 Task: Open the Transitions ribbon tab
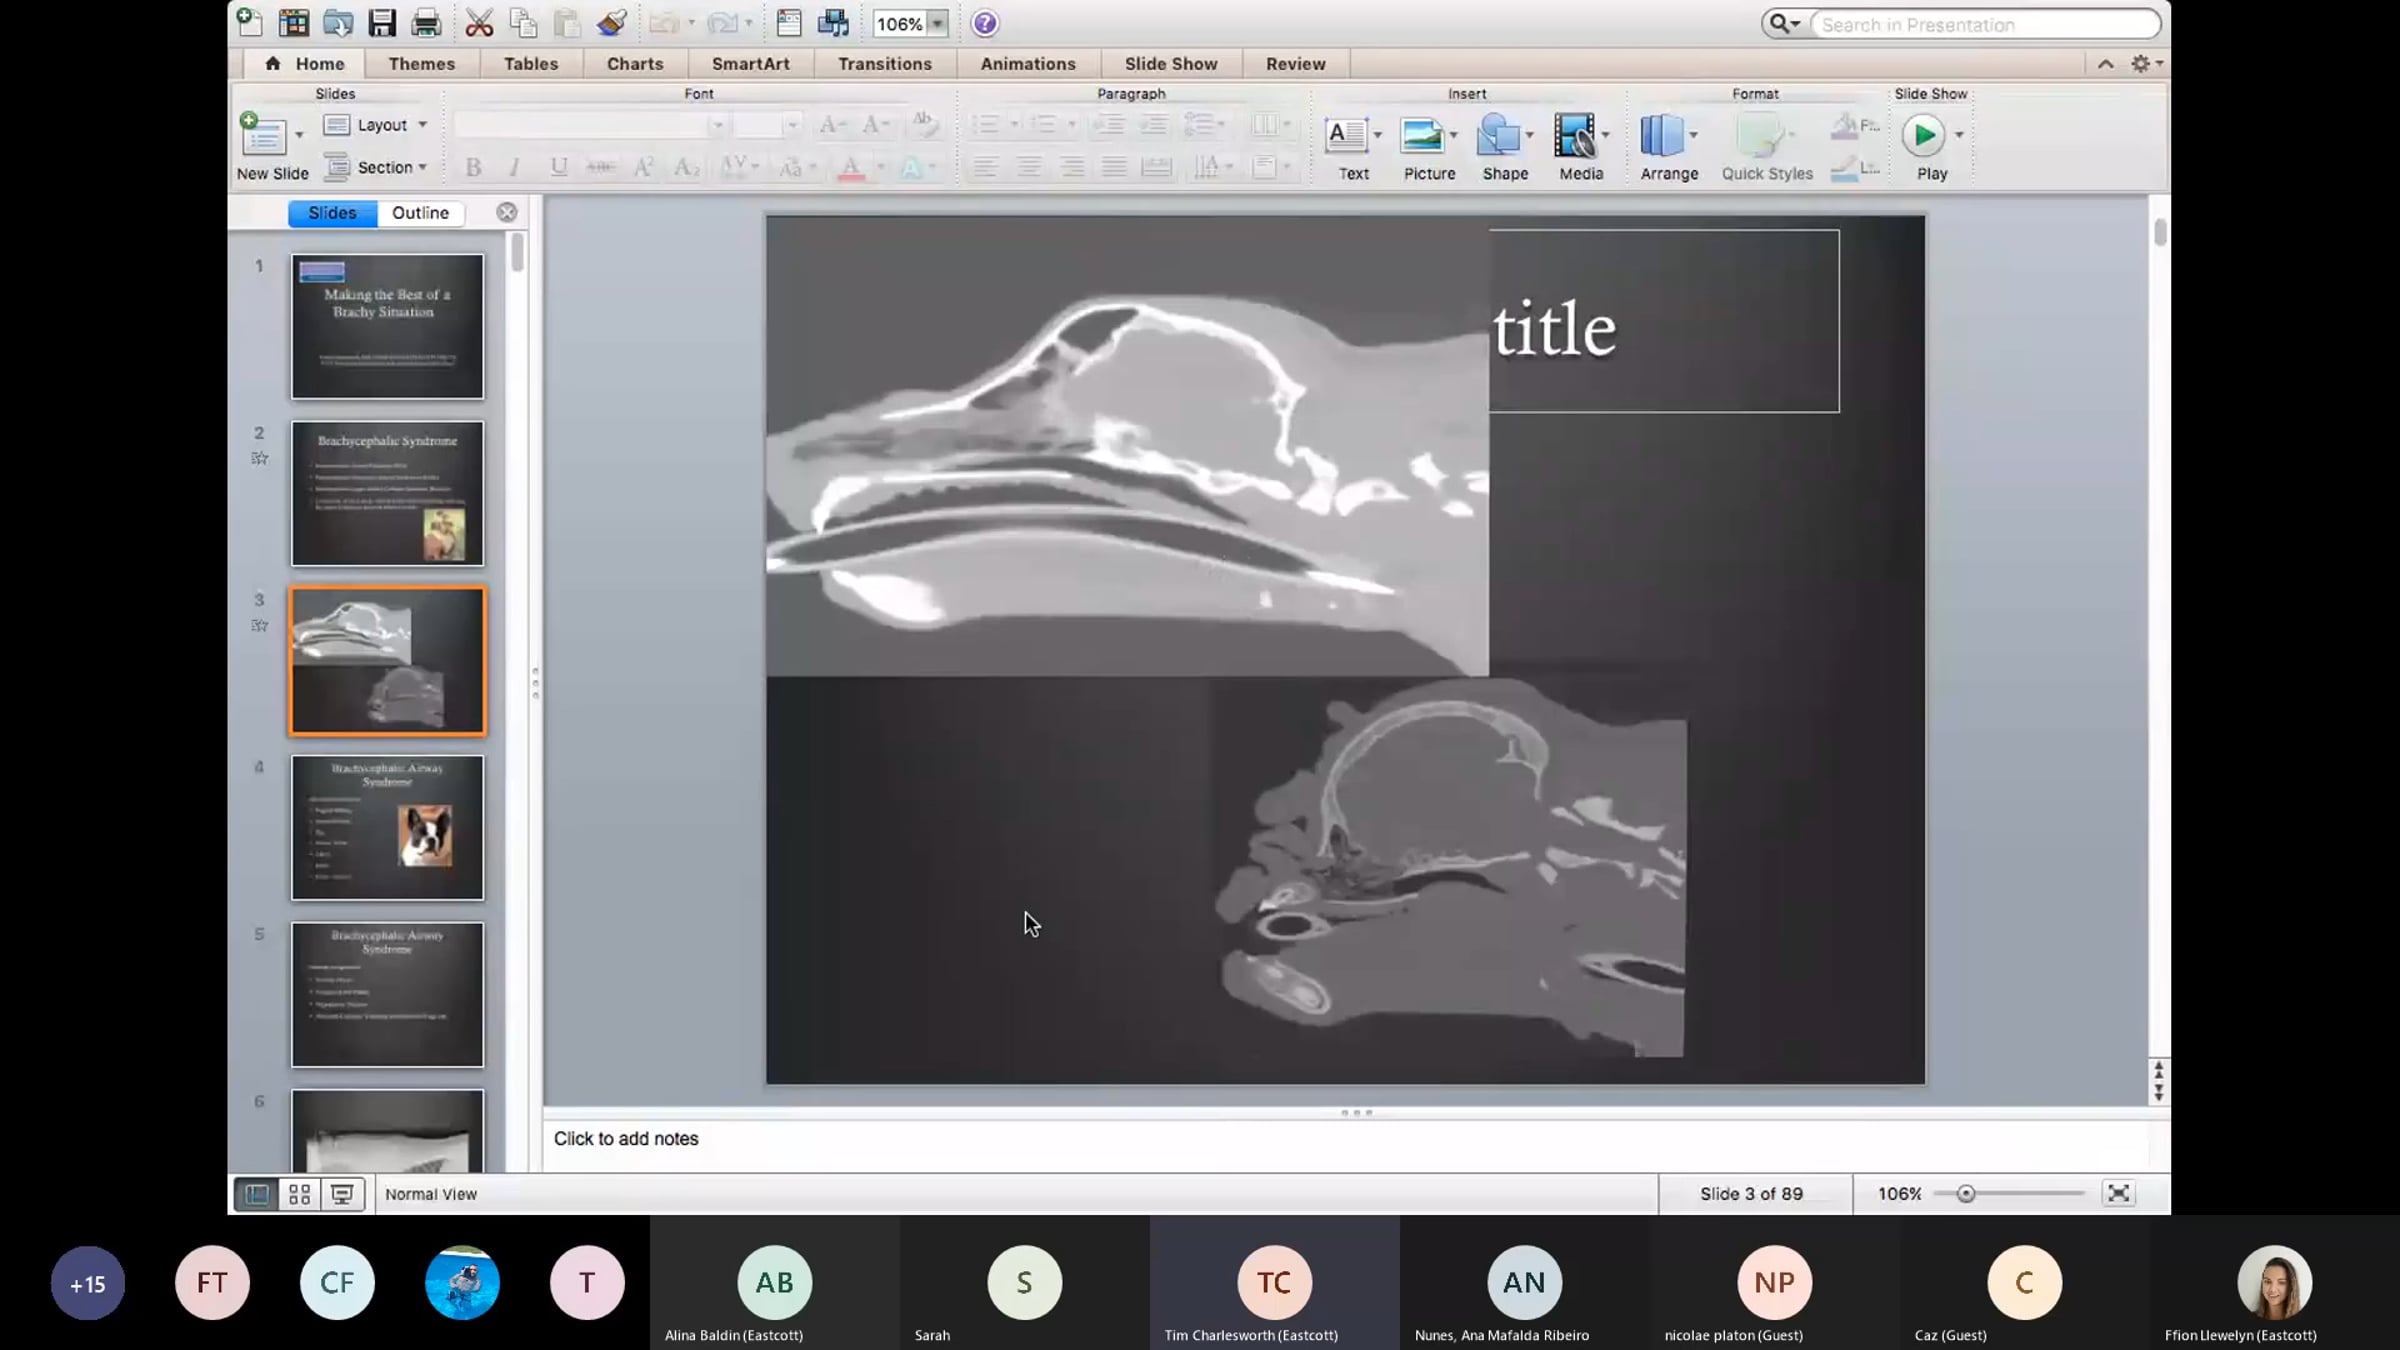coord(884,64)
